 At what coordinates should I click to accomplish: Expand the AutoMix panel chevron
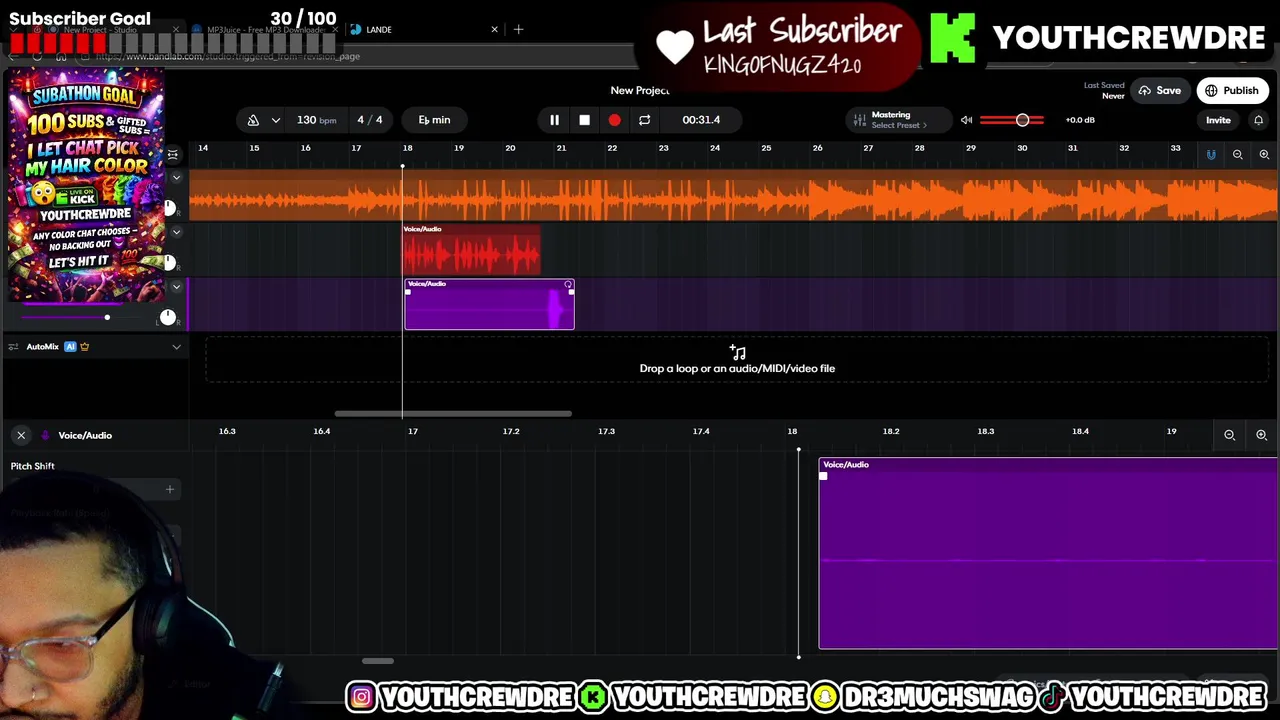(x=176, y=347)
